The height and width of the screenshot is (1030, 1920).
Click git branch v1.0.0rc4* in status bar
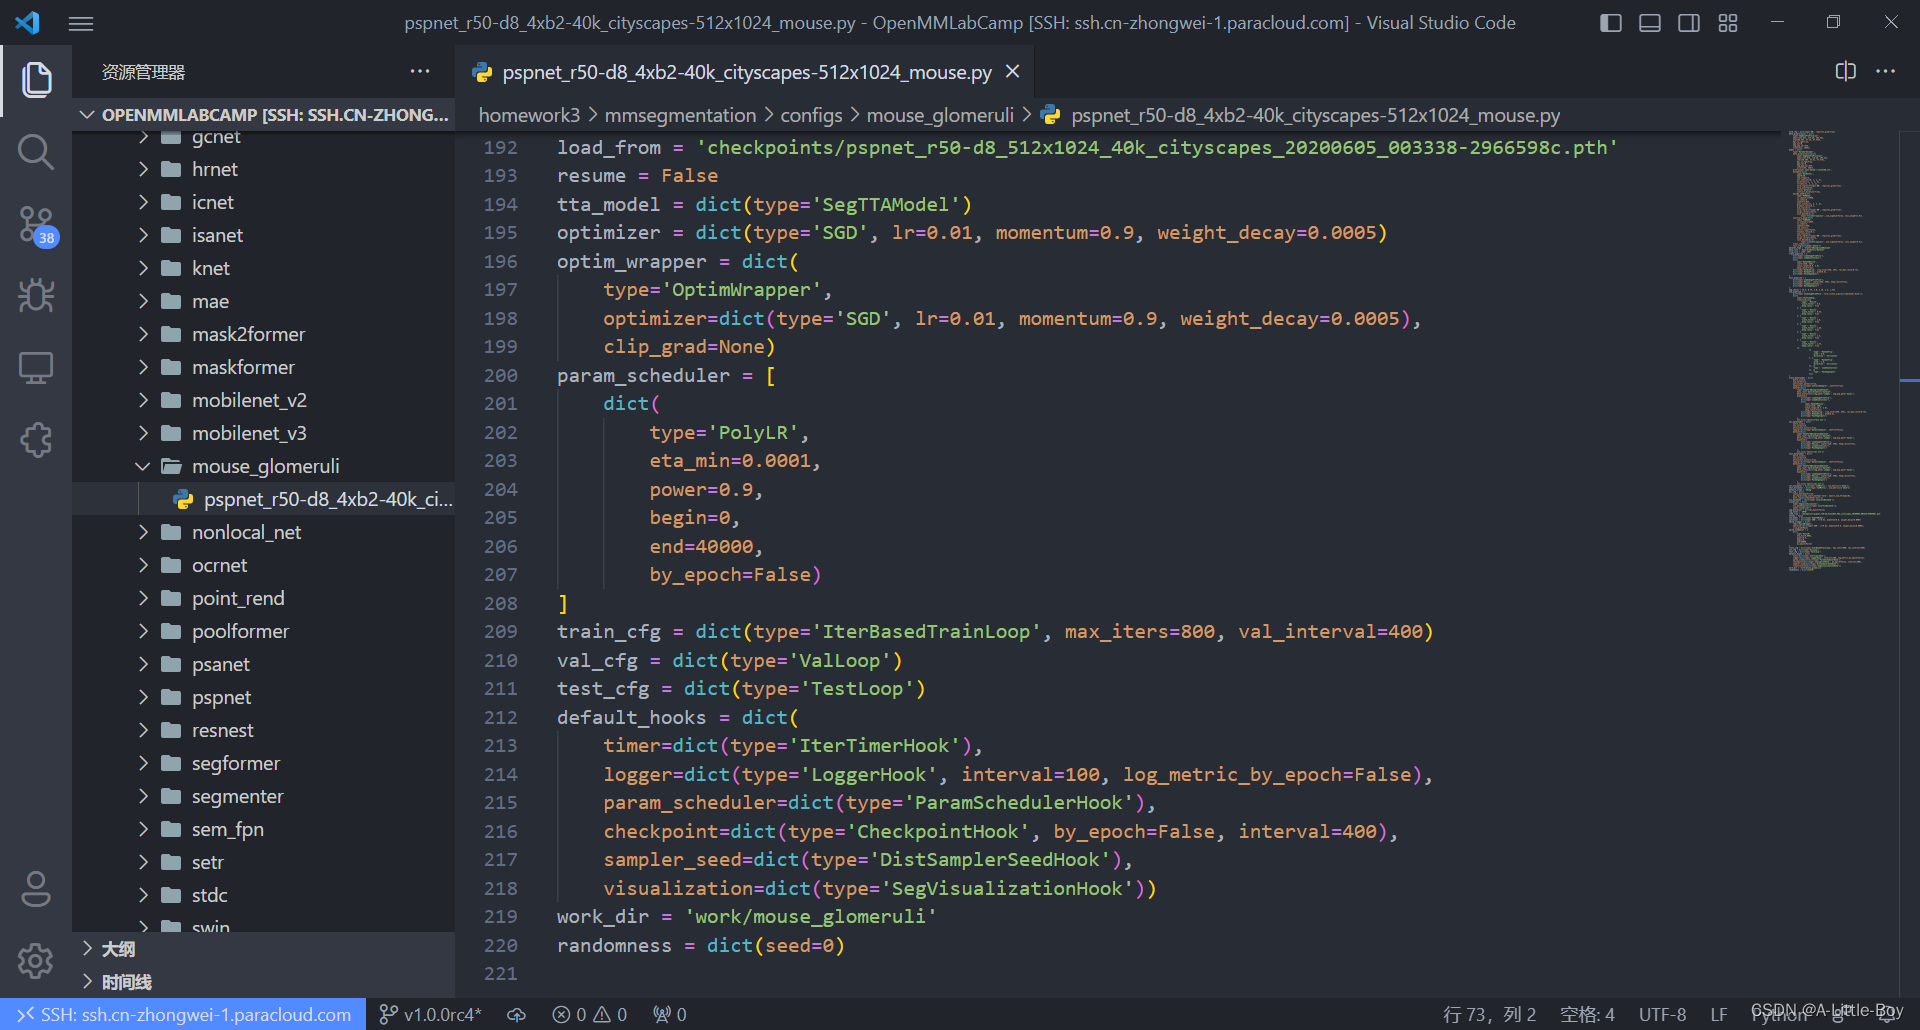(431, 1014)
